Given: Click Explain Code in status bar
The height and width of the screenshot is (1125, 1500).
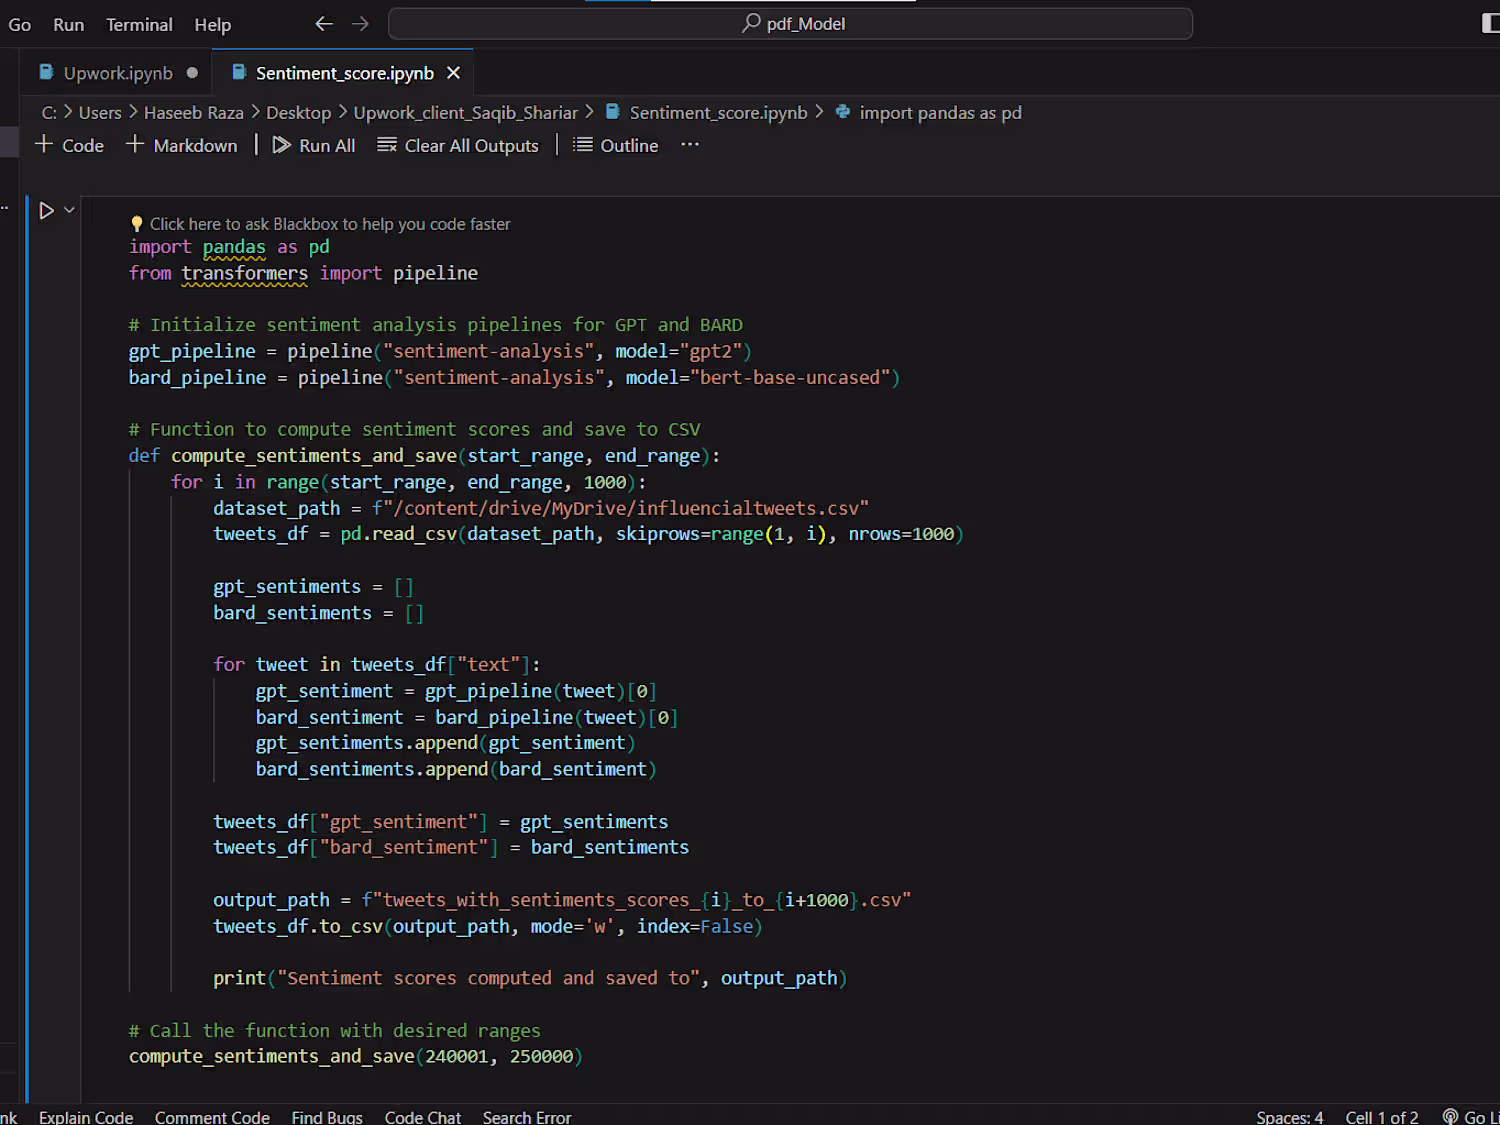Looking at the screenshot, I should pyautogui.click(x=86, y=1117).
